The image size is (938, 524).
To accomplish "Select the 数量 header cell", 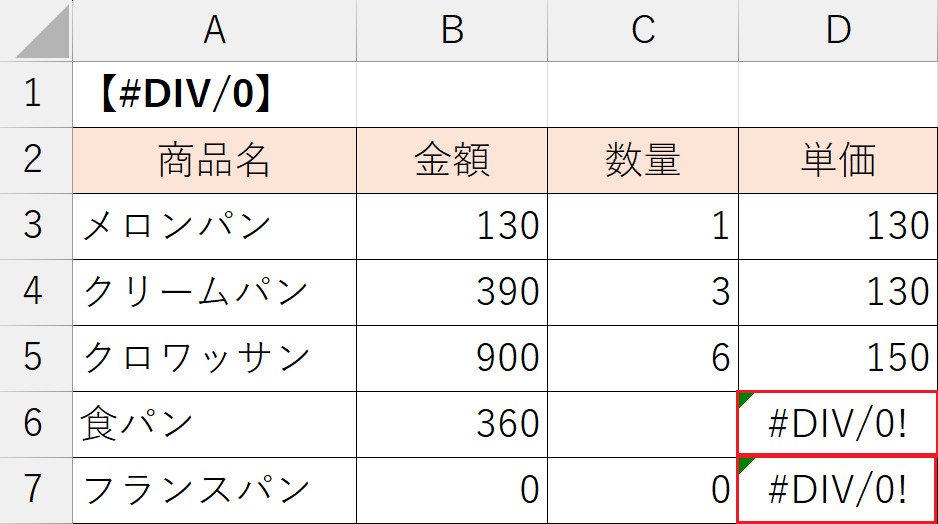I will click(642, 160).
